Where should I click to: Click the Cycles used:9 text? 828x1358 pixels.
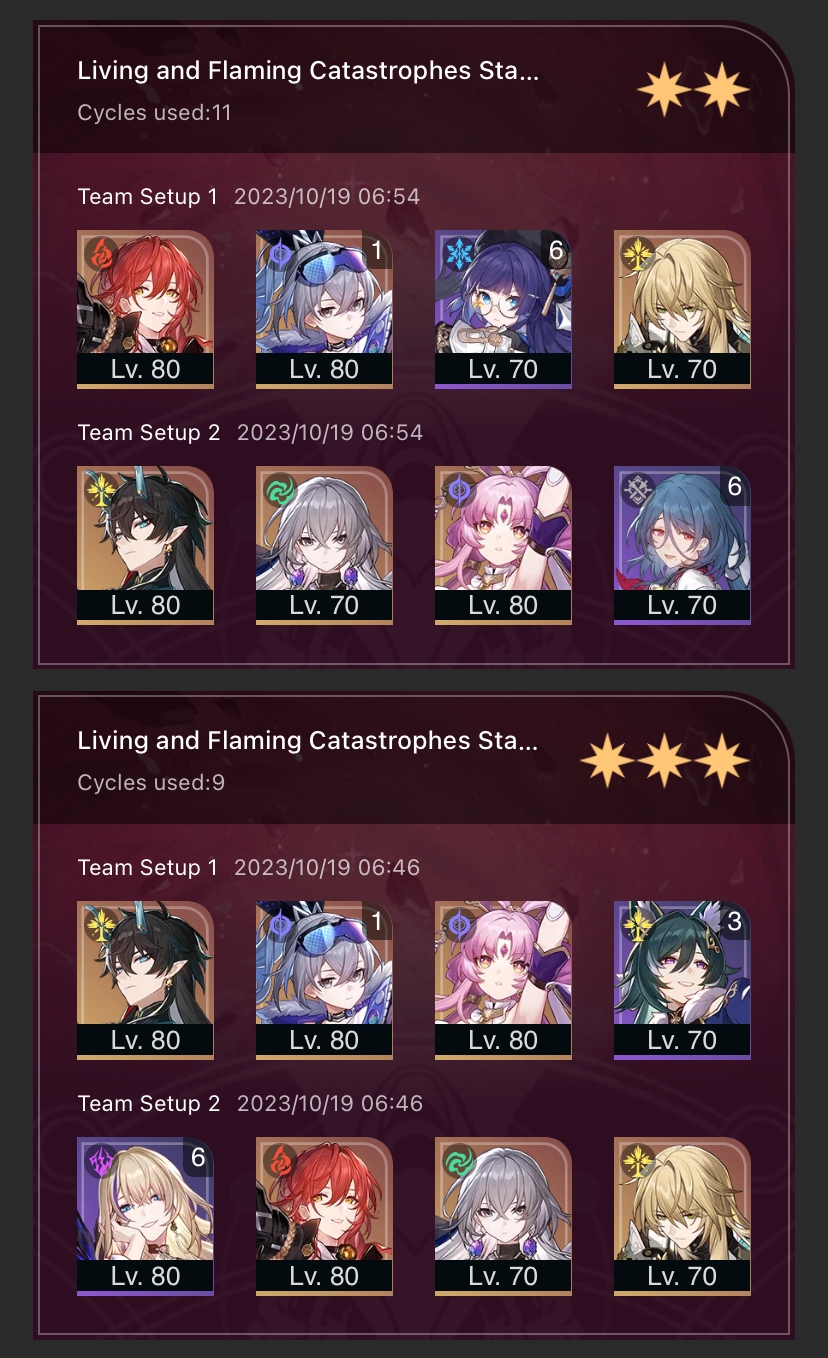[151, 782]
